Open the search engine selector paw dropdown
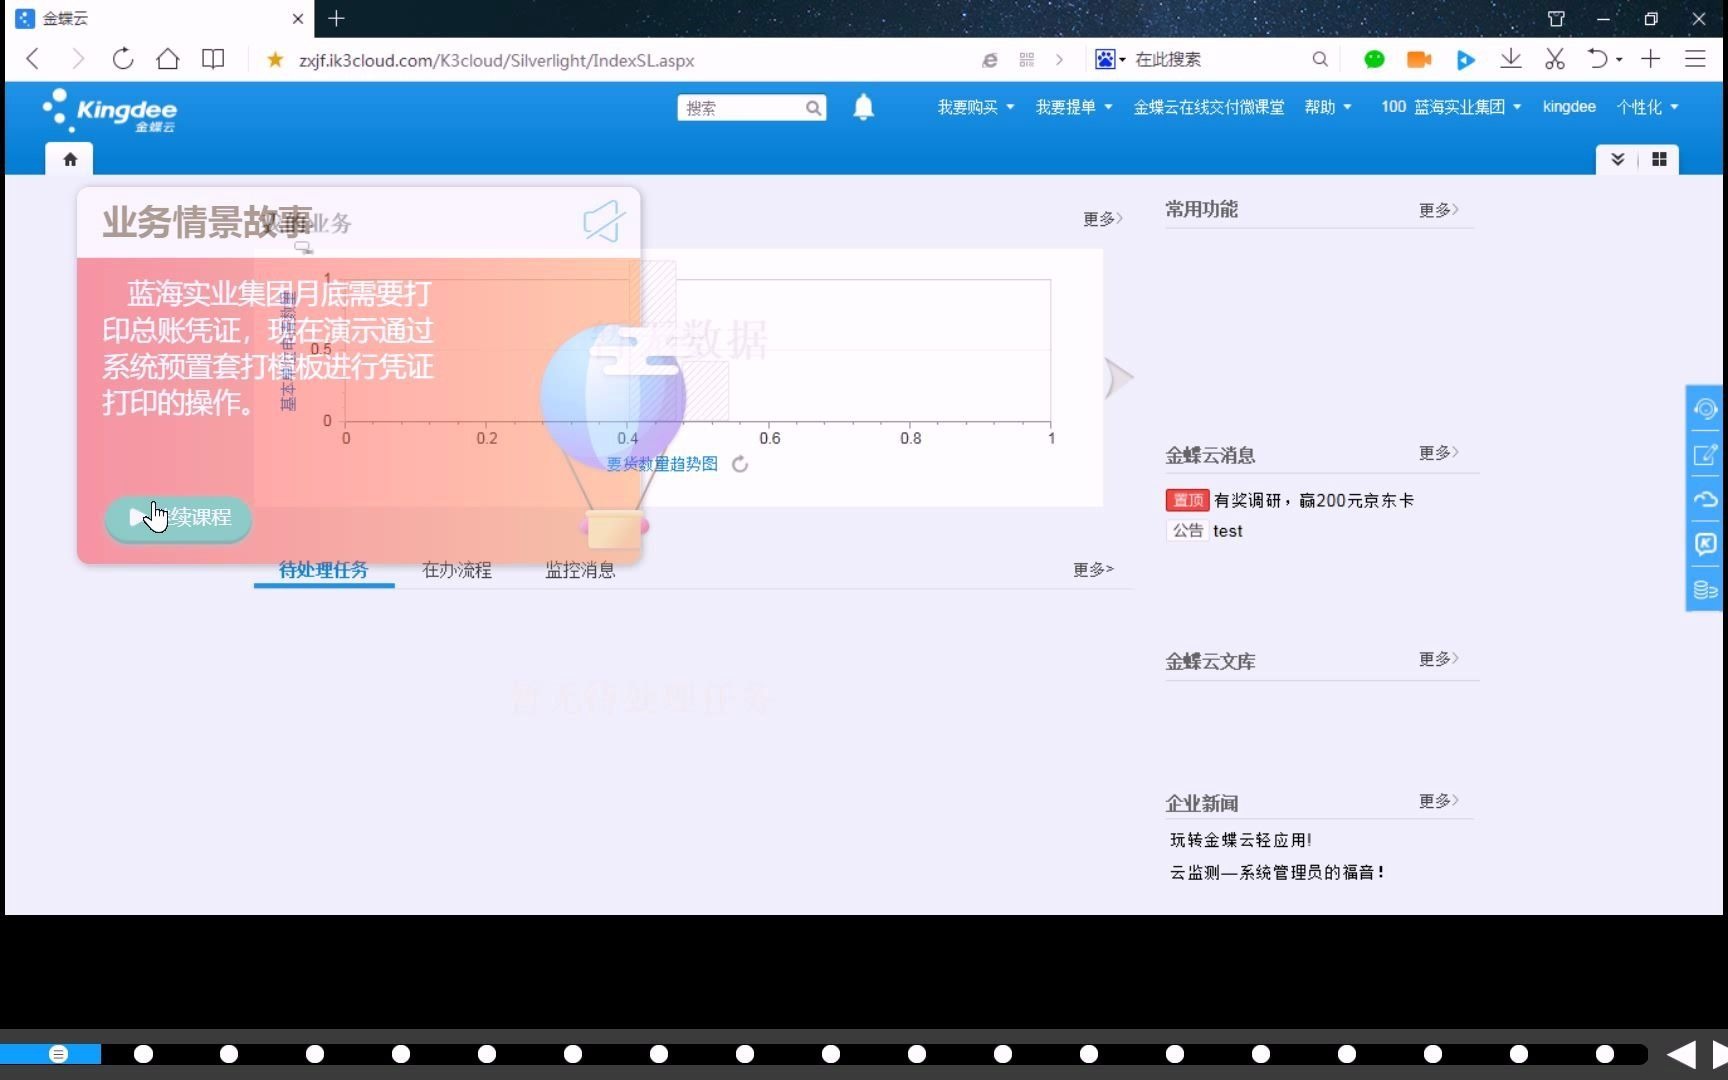The width and height of the screenshot is (1728, 1080). click(1110, 60)
